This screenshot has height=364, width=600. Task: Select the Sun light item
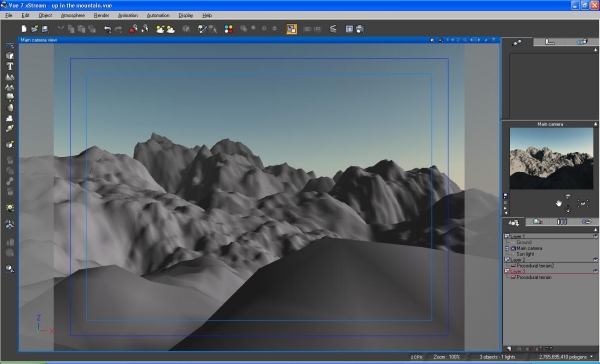tap(525, 254)
